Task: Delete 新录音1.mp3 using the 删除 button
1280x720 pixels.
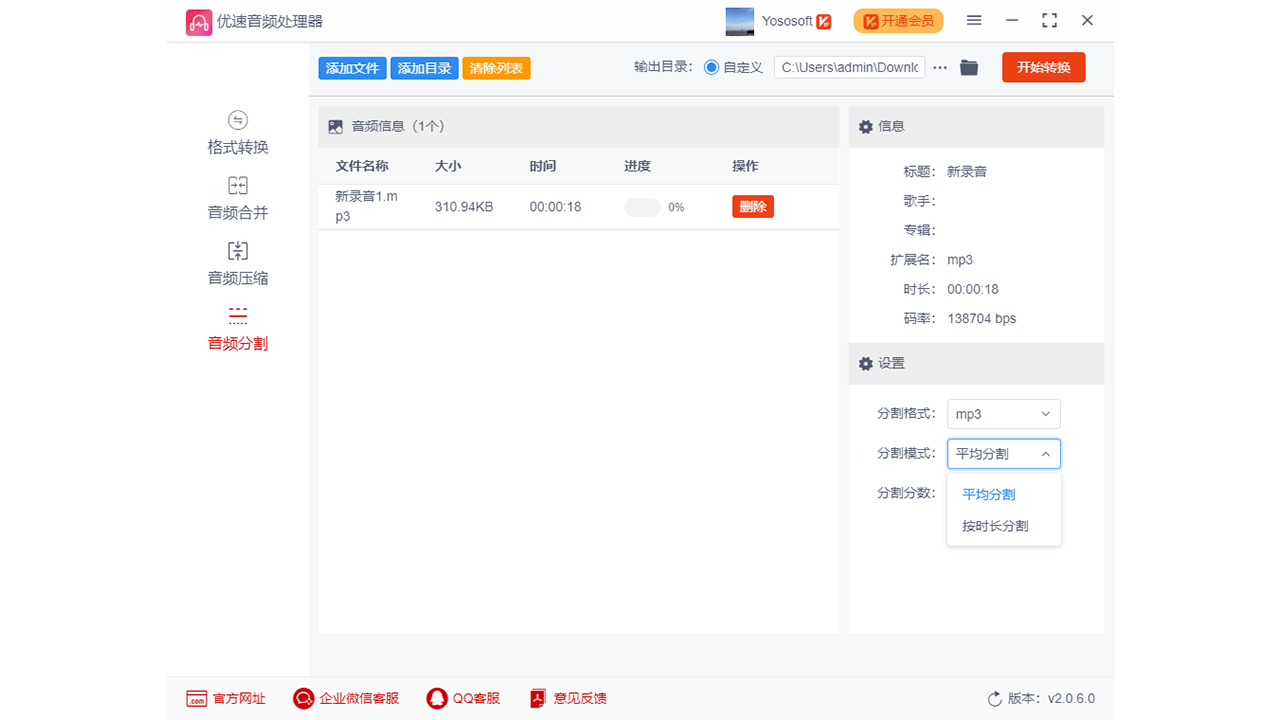Action: pos(752,207)
